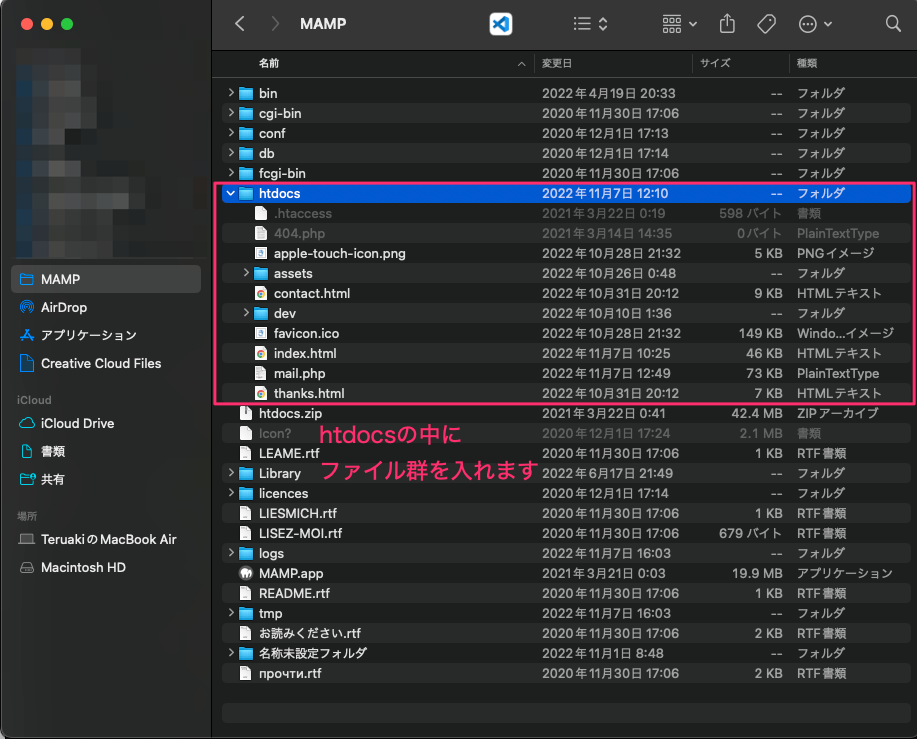Open the More actions ellipsis menu
This screenshot has width=917, height=739.
(x=815, y=24)
